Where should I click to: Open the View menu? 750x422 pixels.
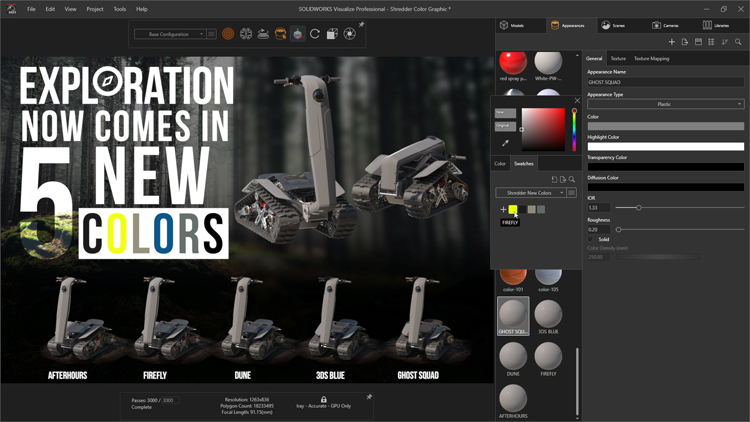(70, 9)
